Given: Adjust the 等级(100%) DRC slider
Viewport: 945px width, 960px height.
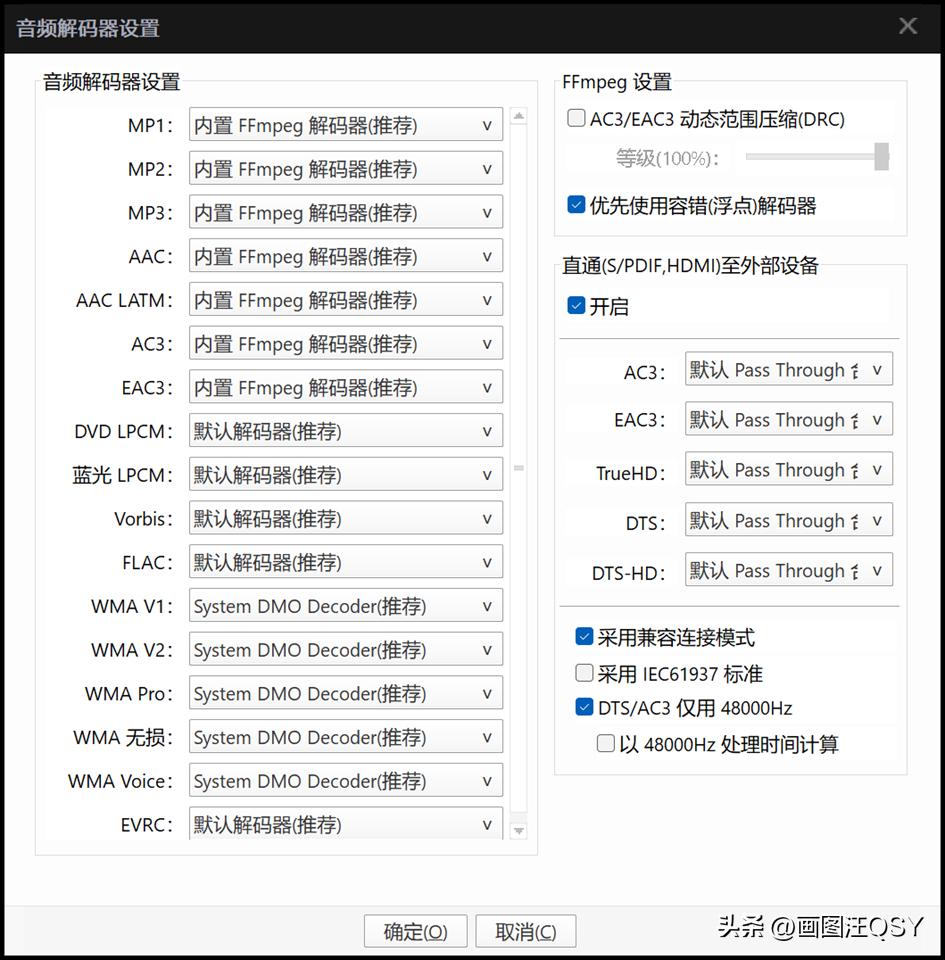Looking at the screenshot, I should pyautogui.click(x=815, y=156).
